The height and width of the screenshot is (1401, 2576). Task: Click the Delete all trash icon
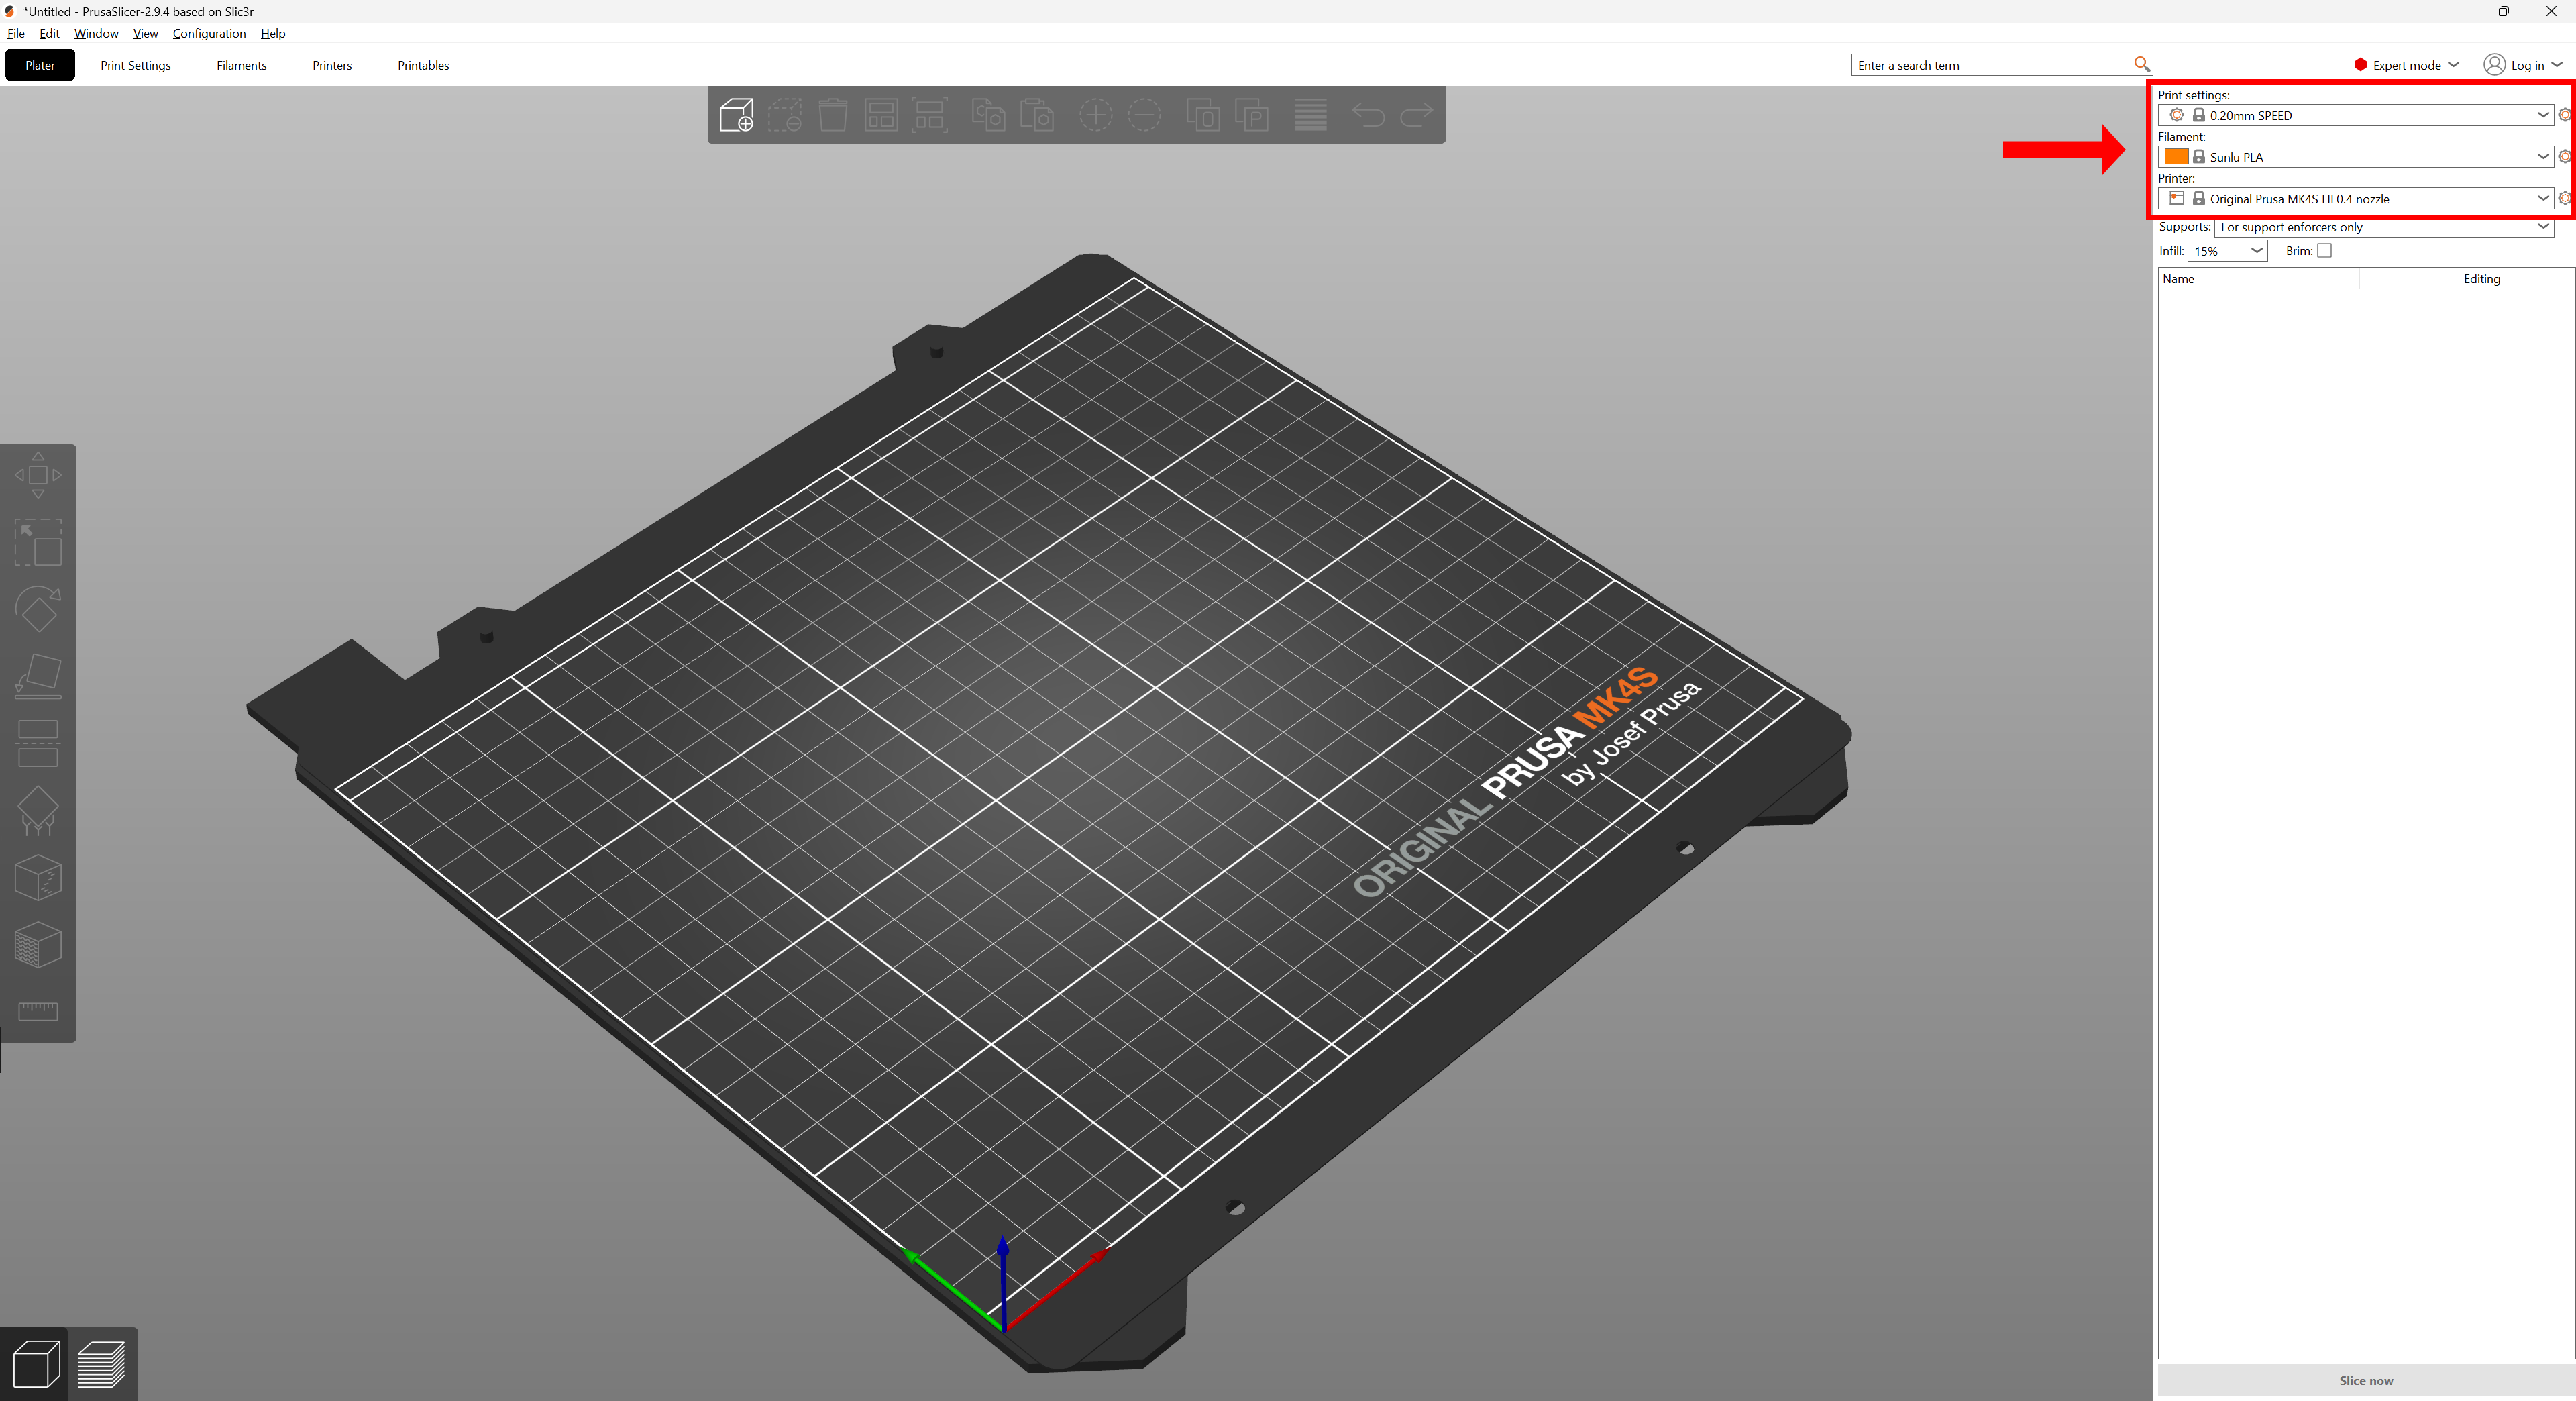coord(832,115)
